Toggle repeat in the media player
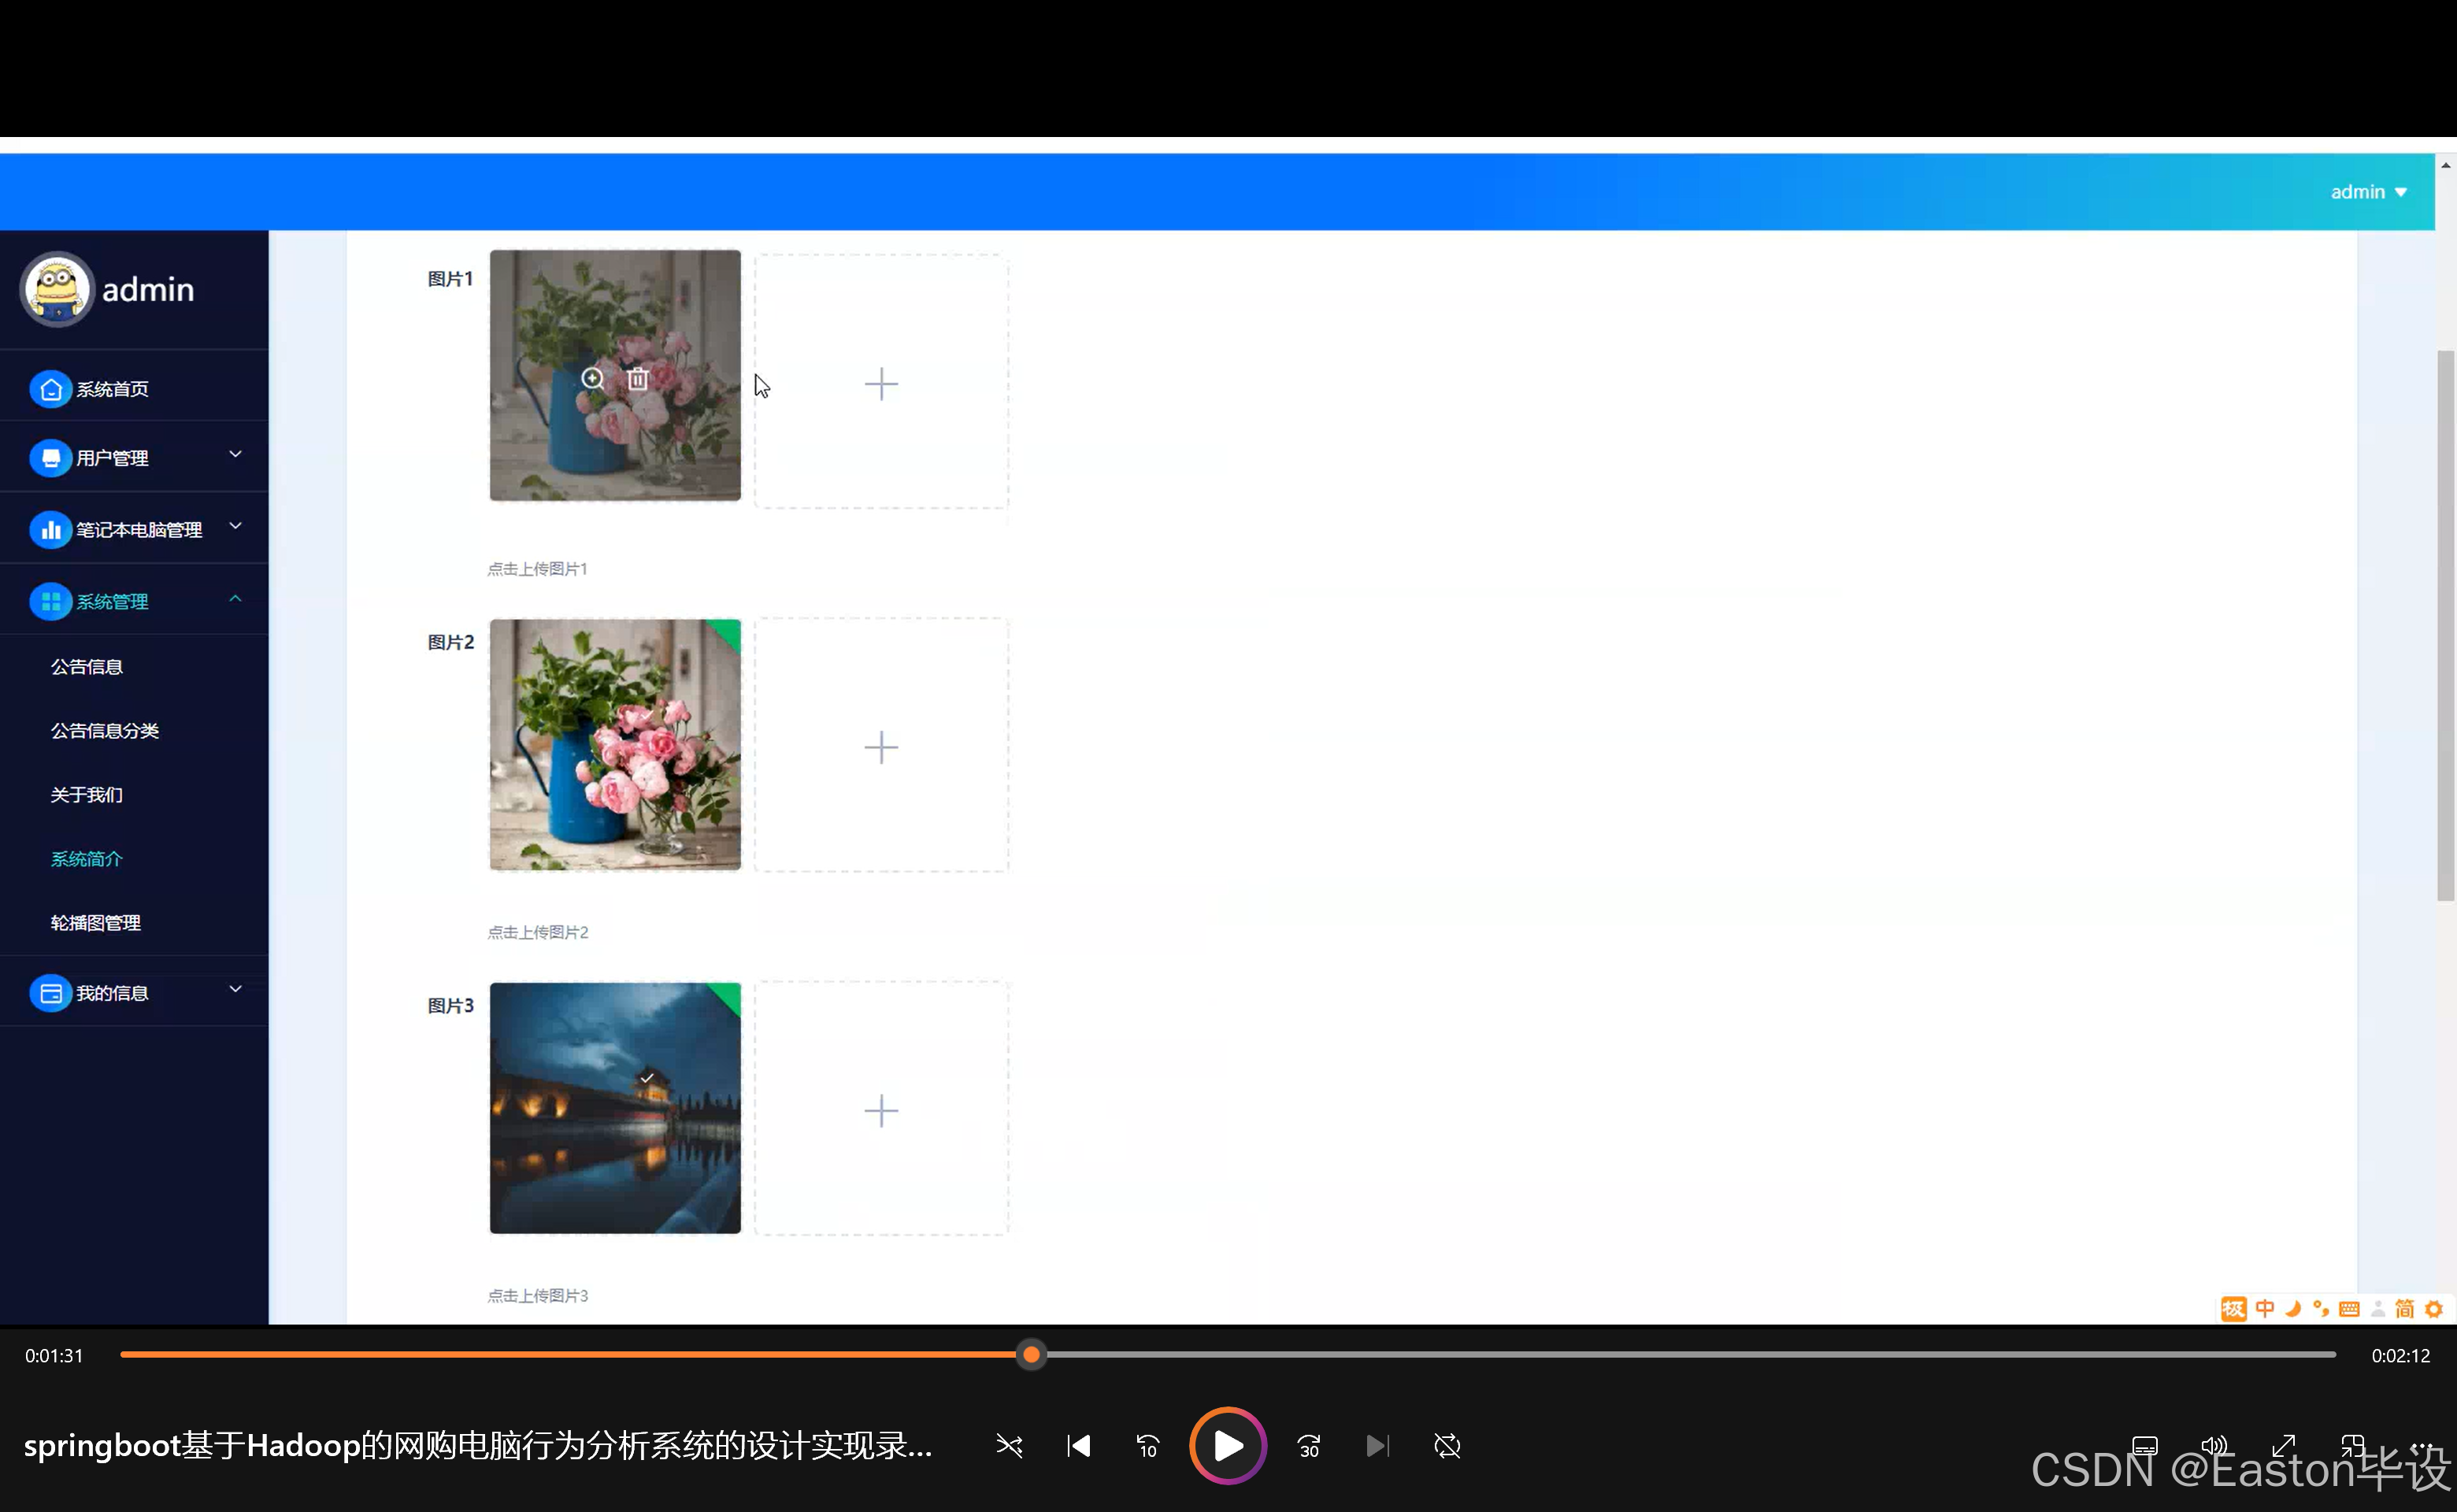Viewport: 2457px width, 1512px height. pos(1447,1445)
